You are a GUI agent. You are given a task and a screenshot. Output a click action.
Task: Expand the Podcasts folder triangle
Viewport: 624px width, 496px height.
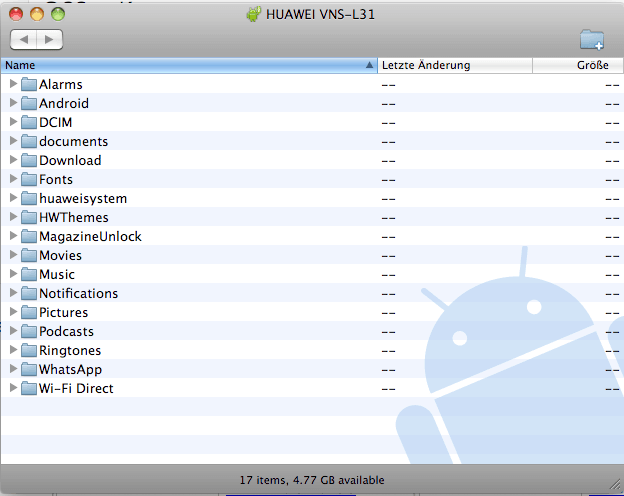click(13, 330)
